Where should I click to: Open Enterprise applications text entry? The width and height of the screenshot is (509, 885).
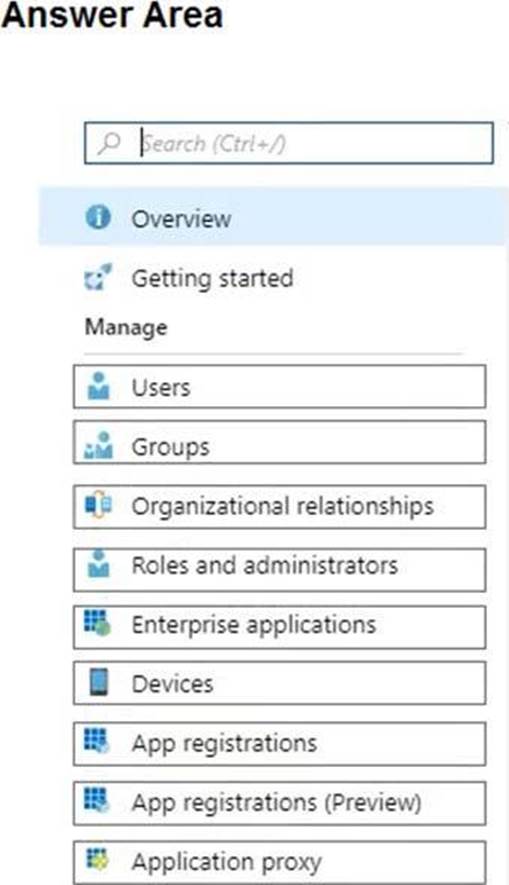pyautogui.click(x=253, y=625)
